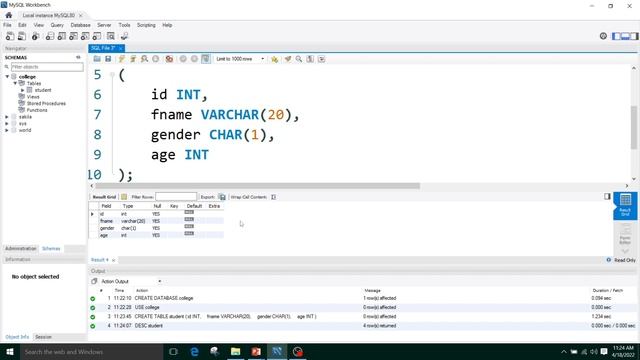Viewport: 640px width, 360px height.
Task: Save the SQL script with the floppy icon
Action: pos(108,59)
